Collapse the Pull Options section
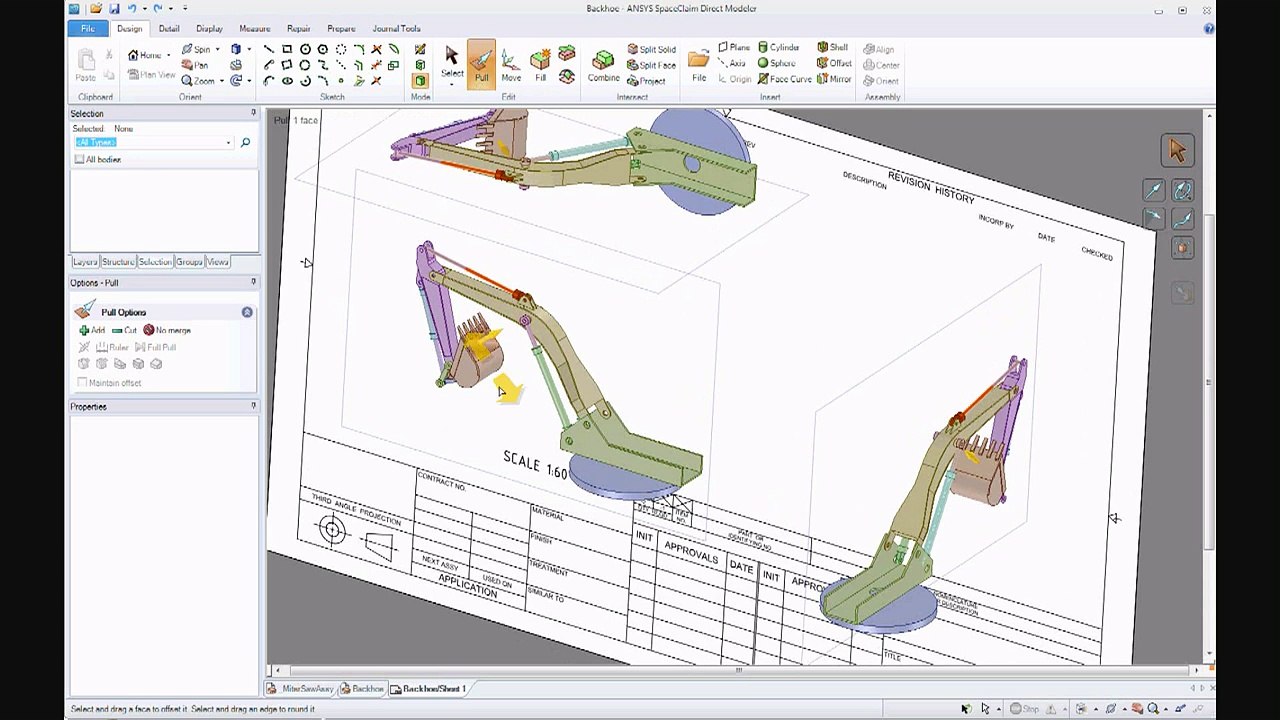This screenshot has height=720, width=1280. 247,312
